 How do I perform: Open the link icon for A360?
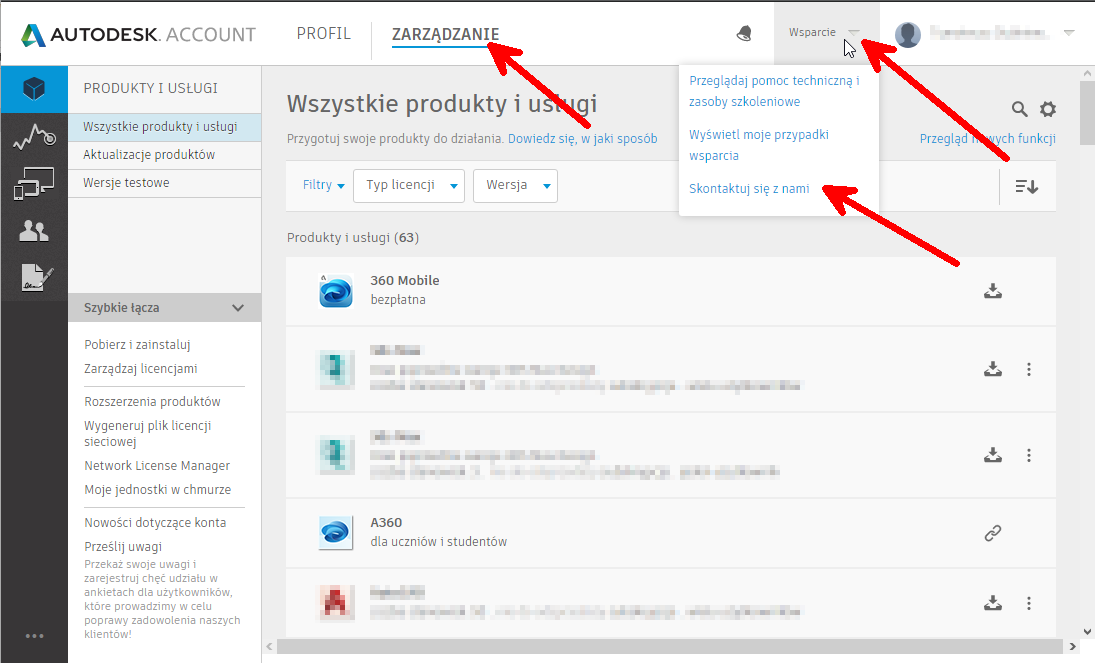[x=993, y=533]
